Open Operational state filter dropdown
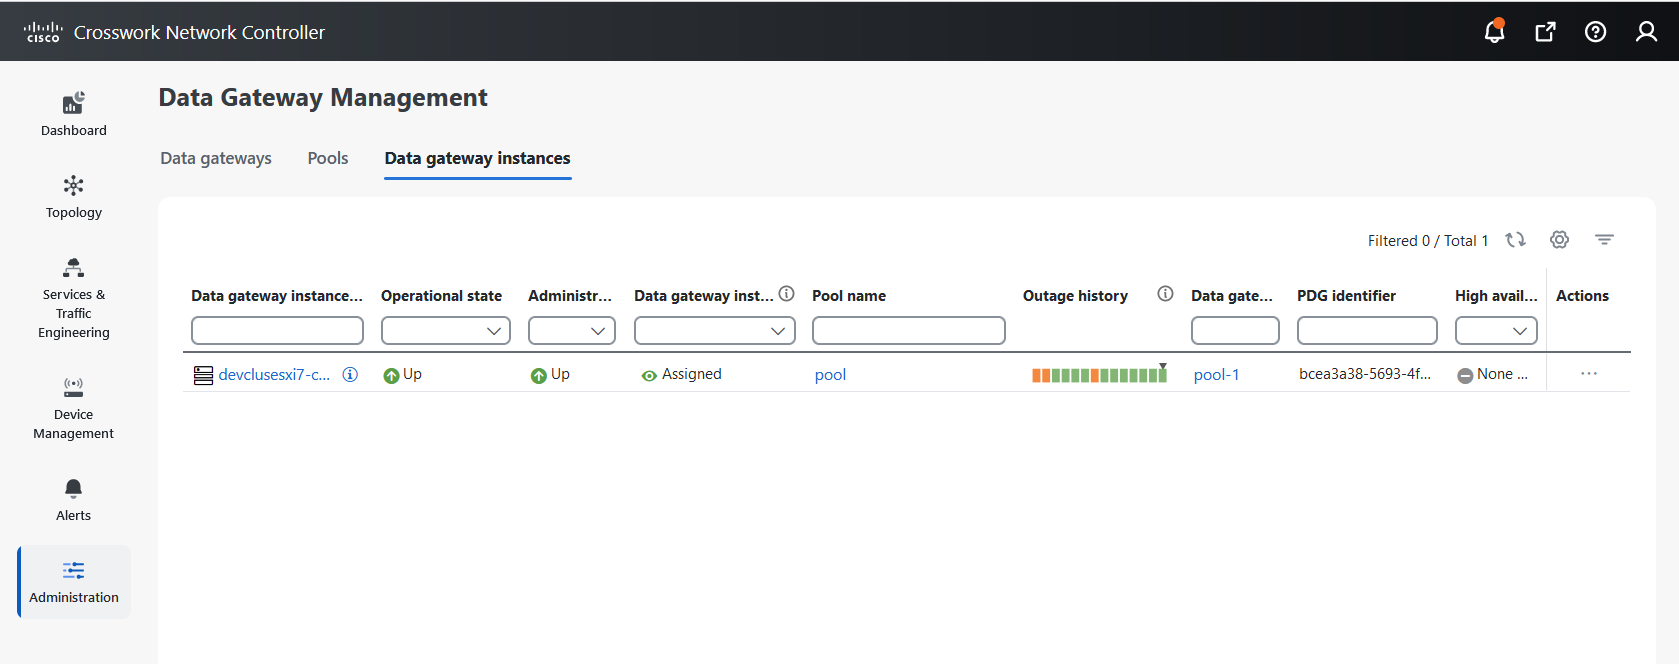This screenshot has height=664, width=1679. click(446, 331)
